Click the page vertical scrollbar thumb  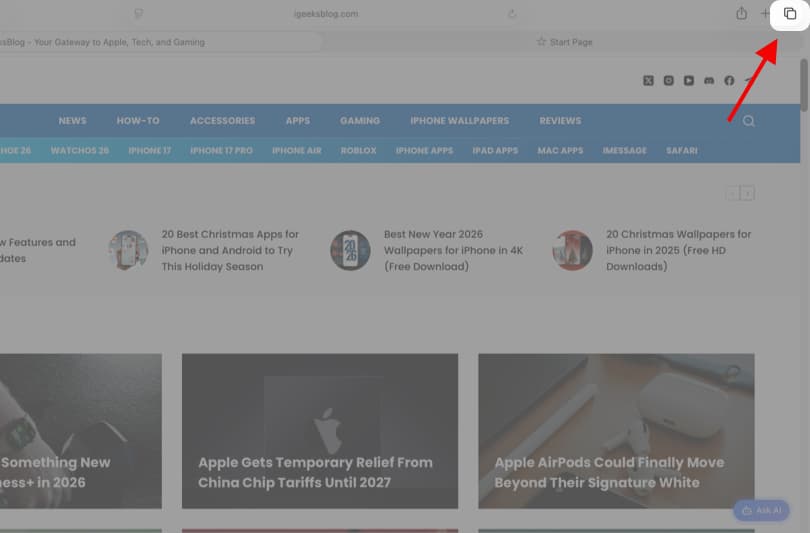click(804, 85)
